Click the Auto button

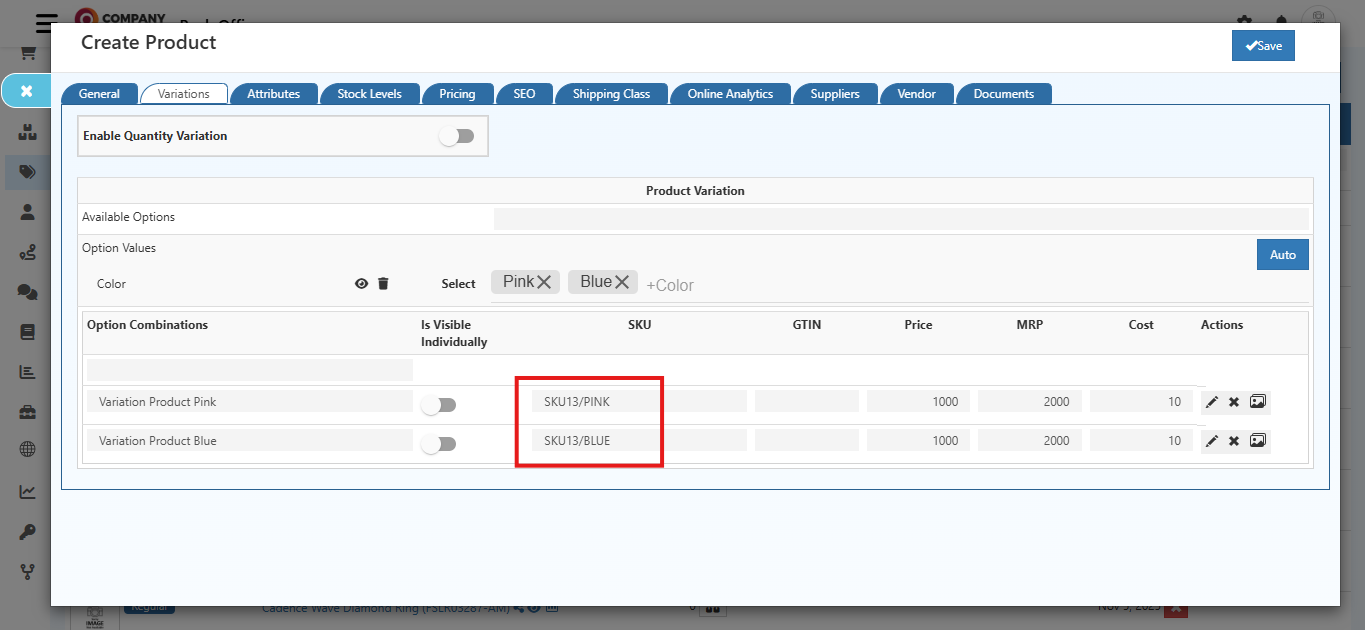[x=1282, y=255]
